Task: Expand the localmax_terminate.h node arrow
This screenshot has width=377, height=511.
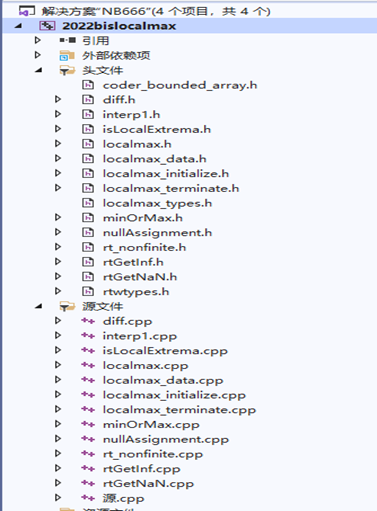Action: click(x=58, y=188)
